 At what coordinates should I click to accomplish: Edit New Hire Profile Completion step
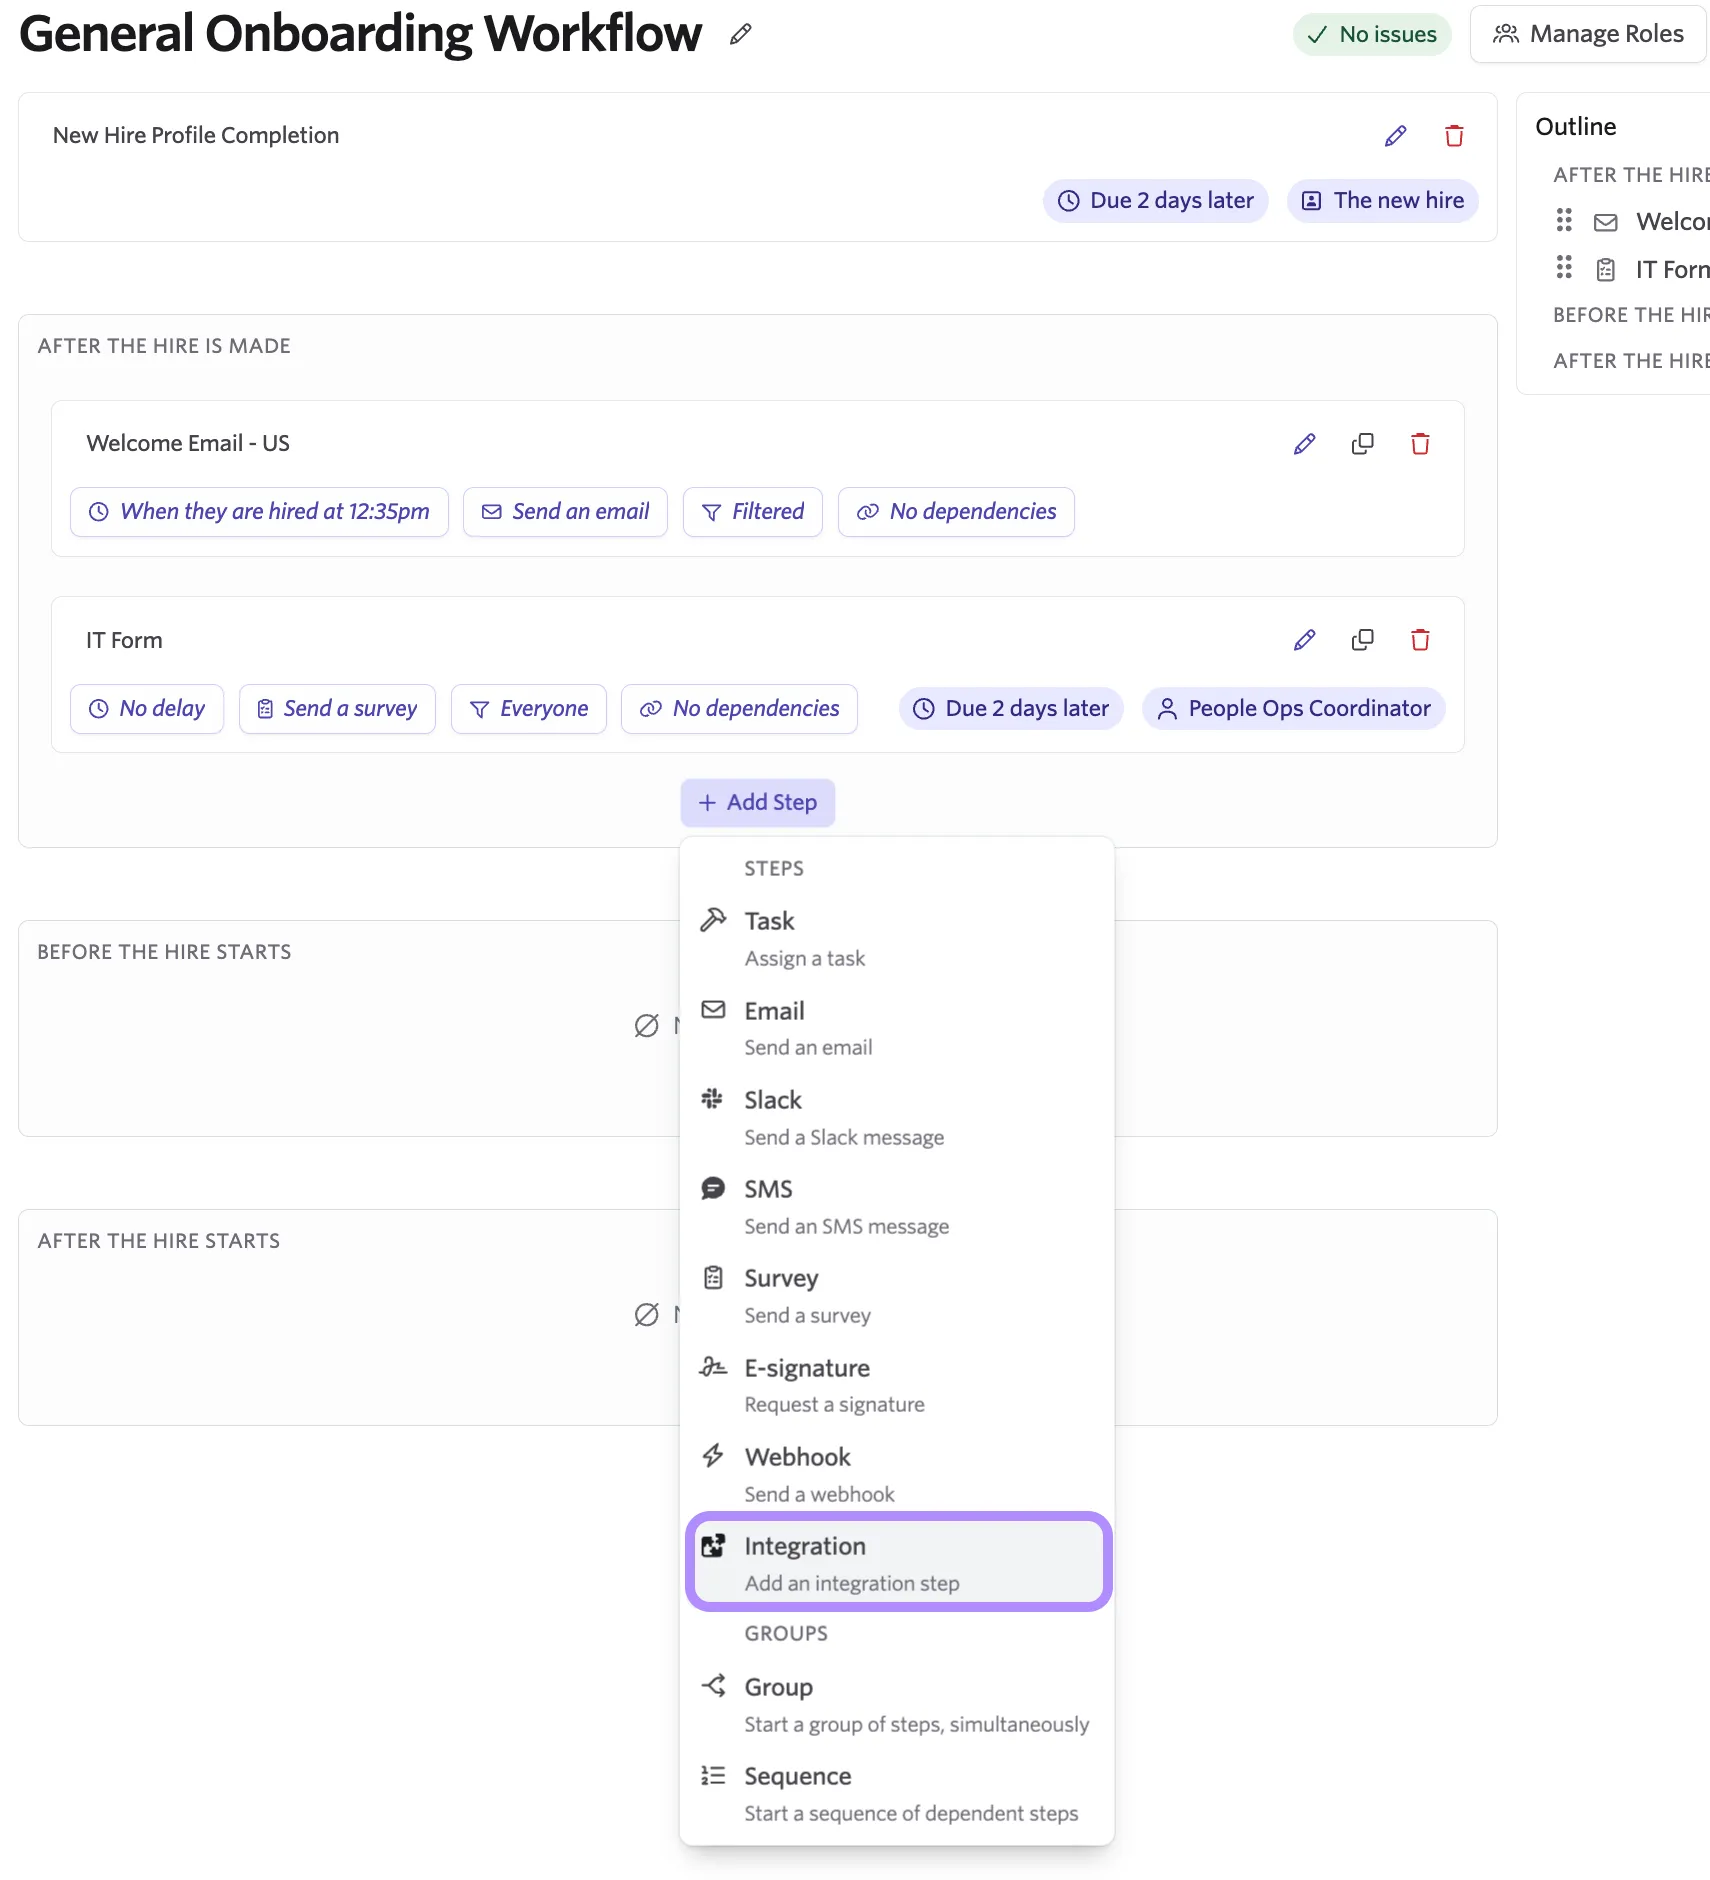[x=1396, y=136]
